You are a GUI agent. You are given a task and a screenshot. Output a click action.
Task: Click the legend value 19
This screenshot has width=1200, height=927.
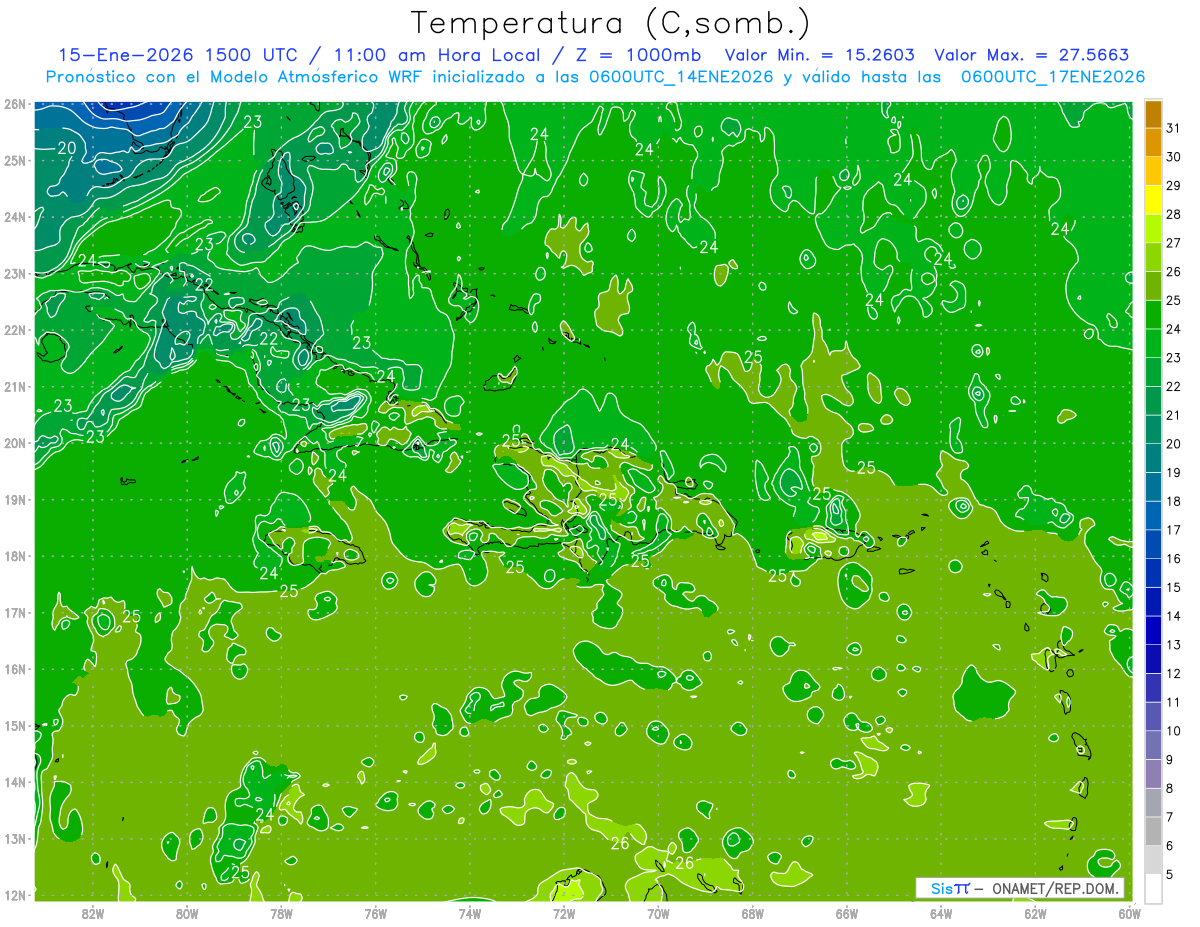tap(1173, 472)
